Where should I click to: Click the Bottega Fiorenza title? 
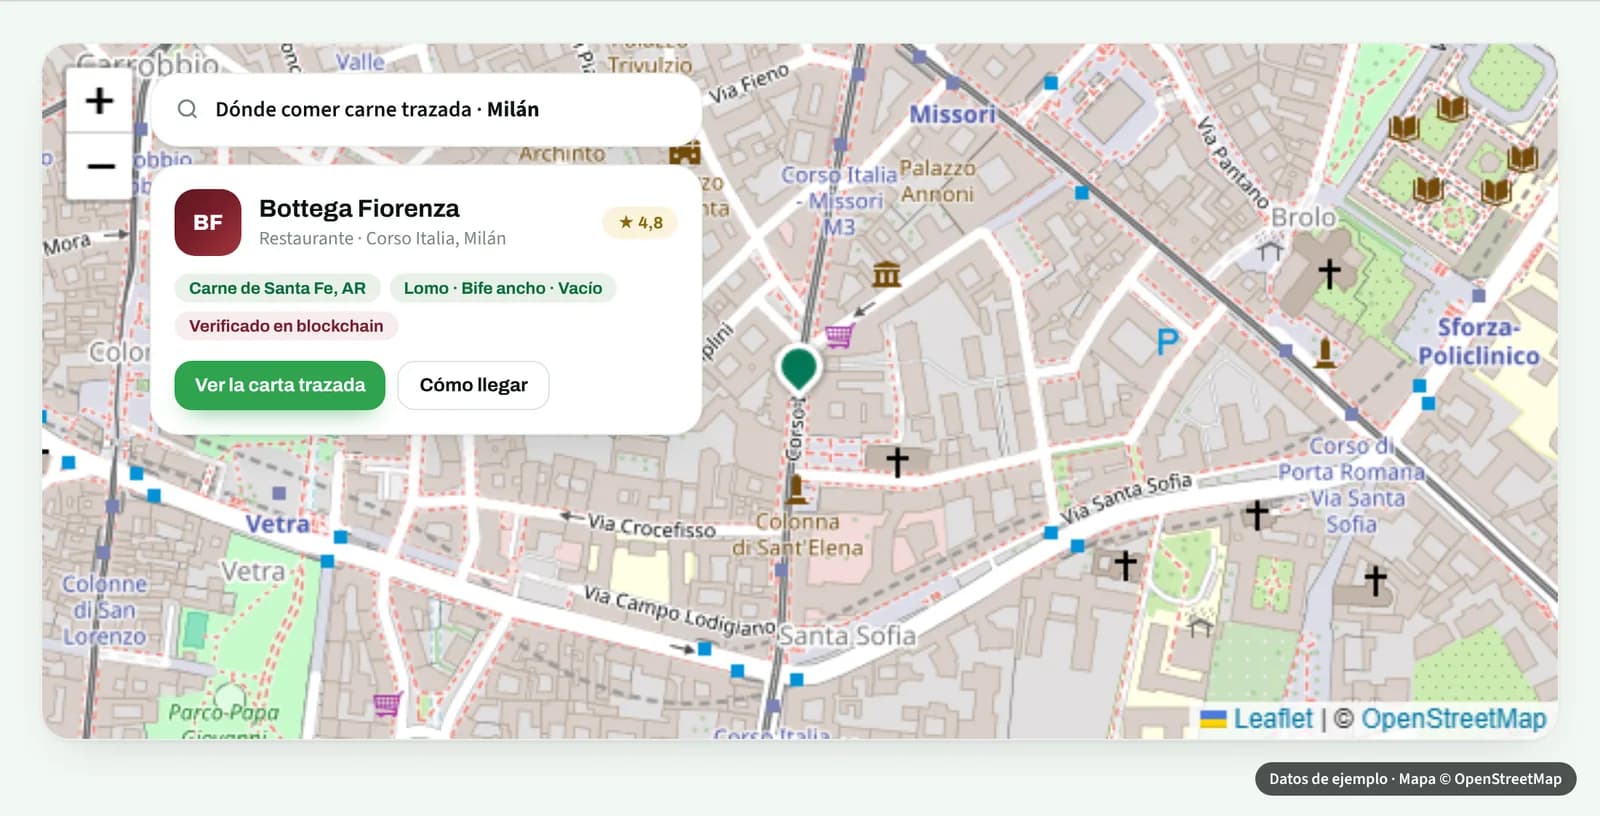tap(359, 208)
